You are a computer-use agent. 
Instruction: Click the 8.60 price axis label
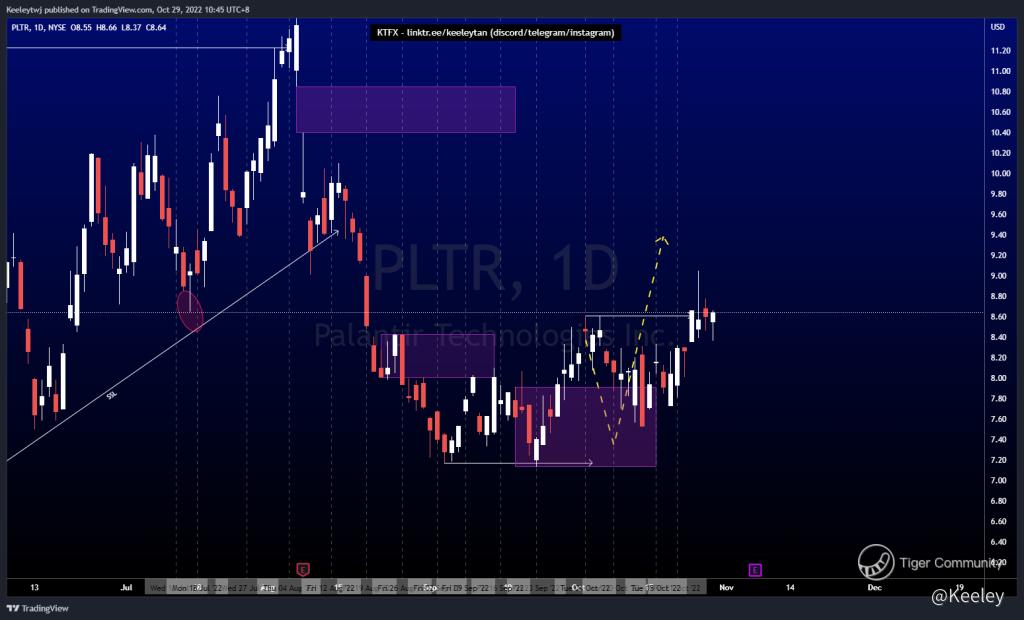pos(999,317)
